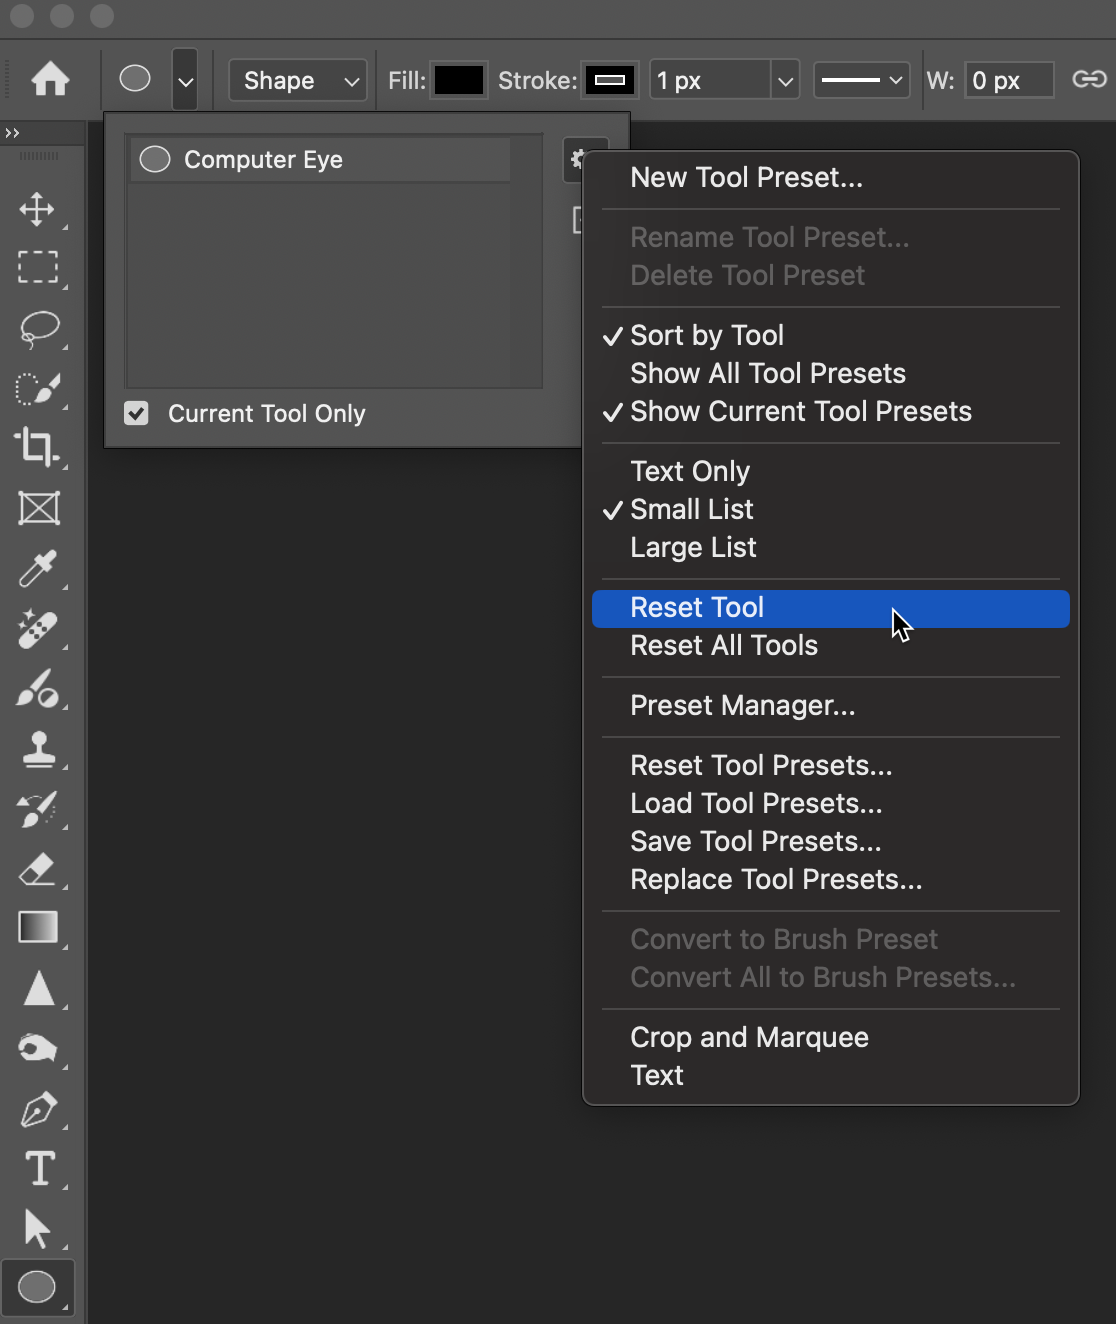This screenshot has height=1324, width=1116.
Task: Choose Reset All Tools
Action: 723,645
